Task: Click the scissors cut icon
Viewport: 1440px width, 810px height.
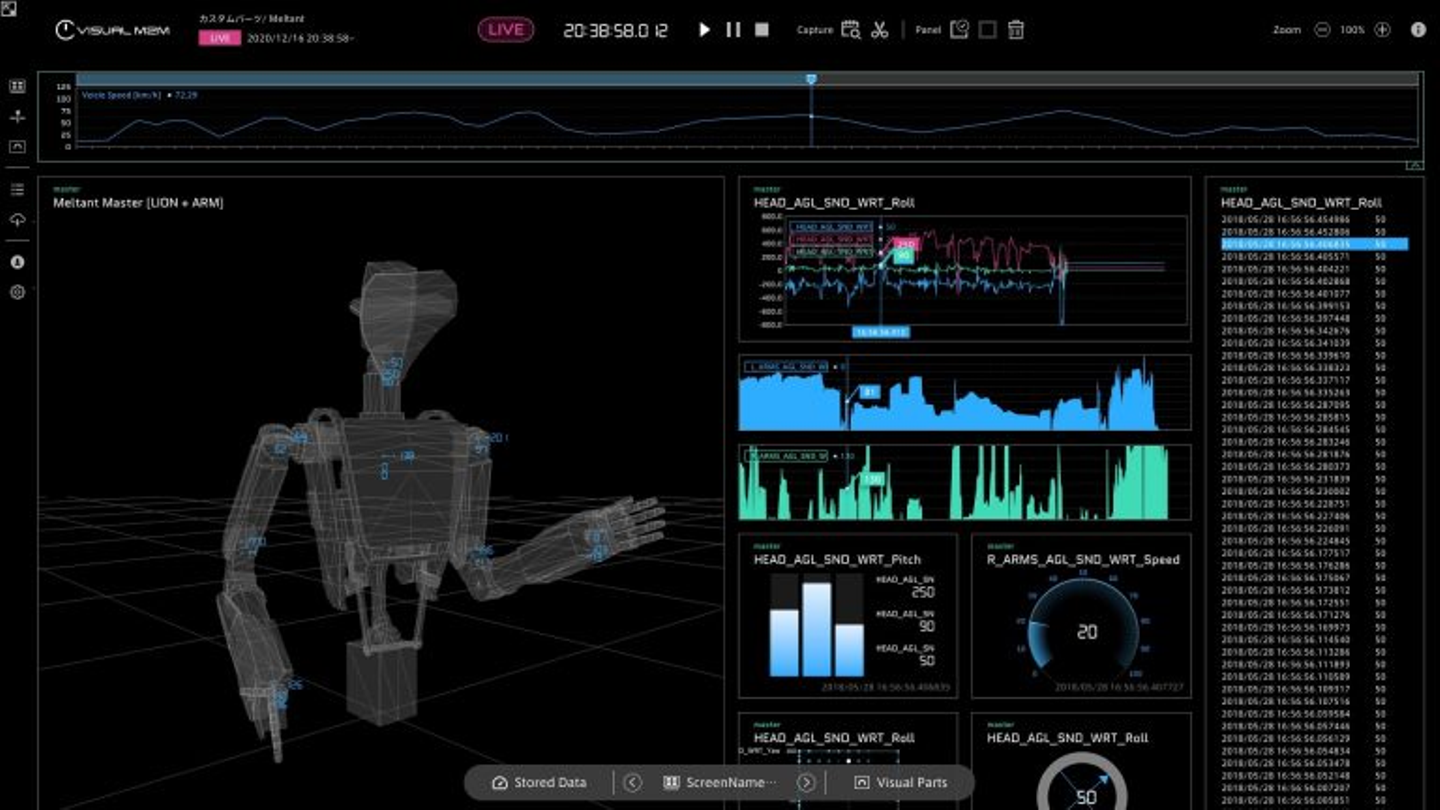Action: [879, 30]
